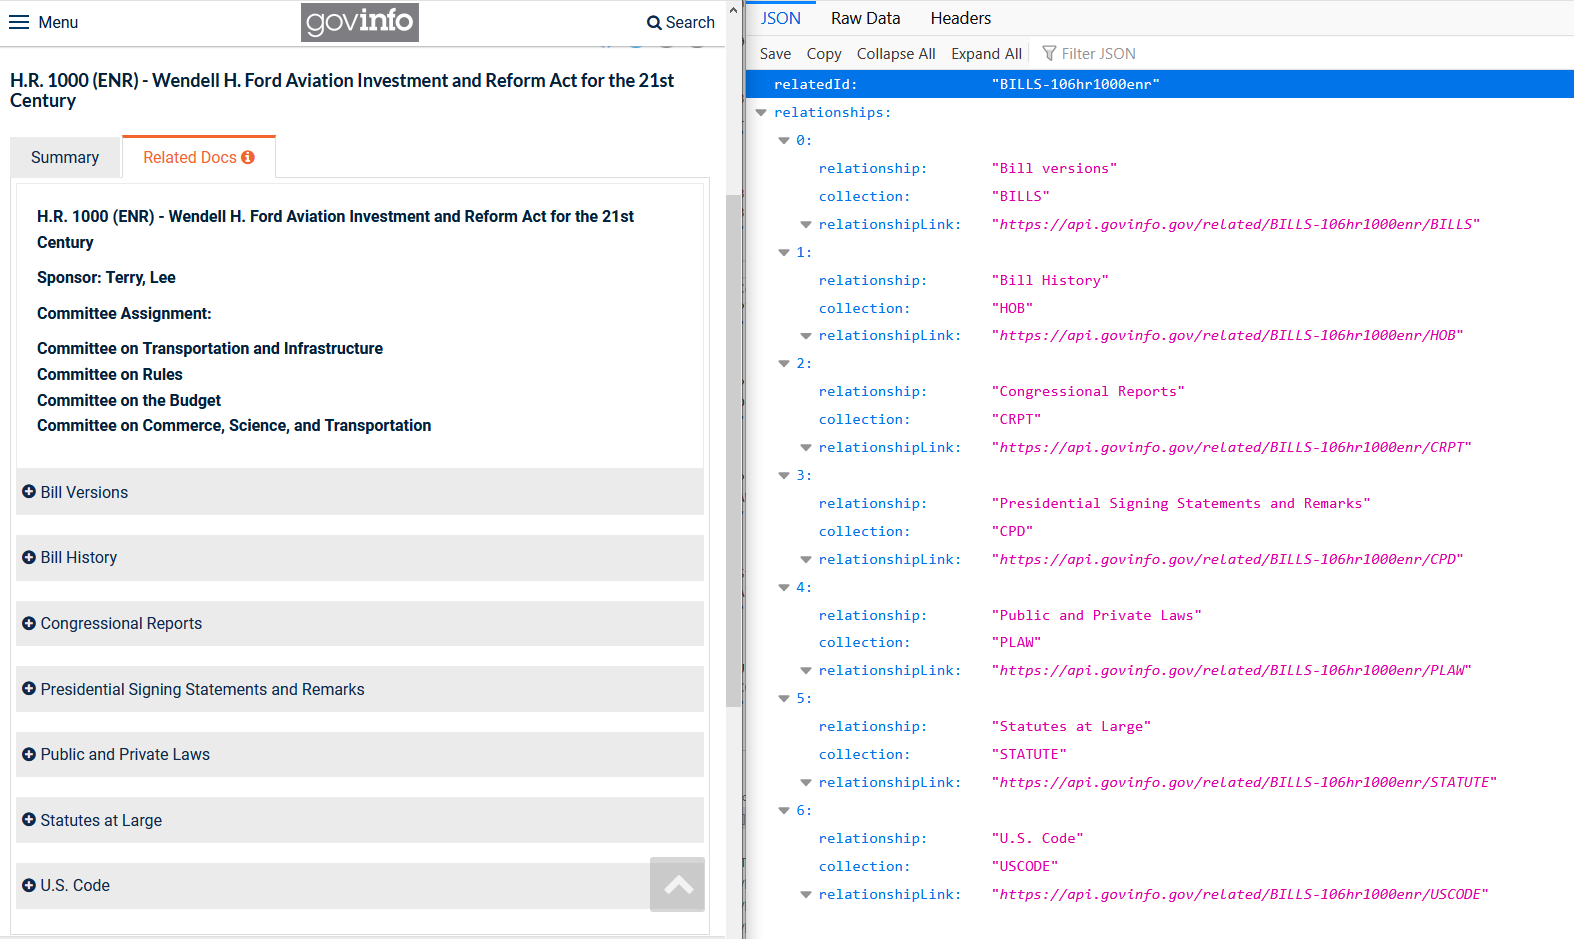Collapse JSON array item 0
Viewport: 1574px width, 939px height.
coord(784,141)
